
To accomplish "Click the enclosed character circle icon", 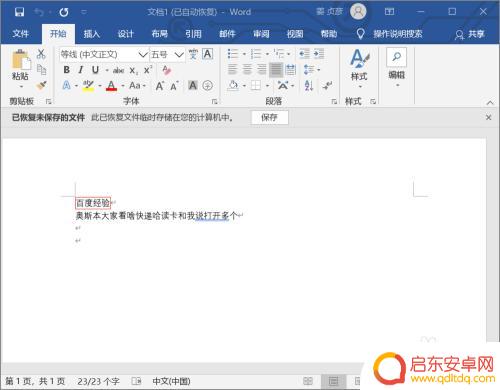I will pyautogui.click(x=207, y=86).
